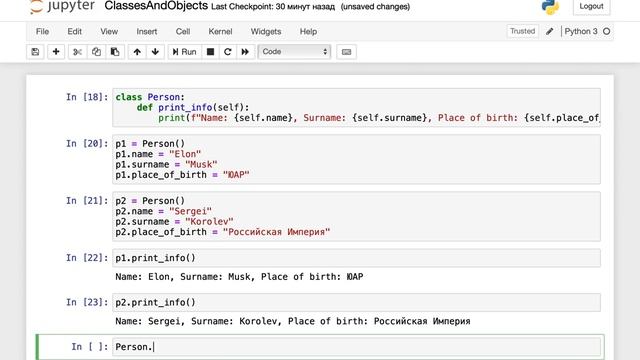
Task: Paste cells below
Action: point(115,52)
